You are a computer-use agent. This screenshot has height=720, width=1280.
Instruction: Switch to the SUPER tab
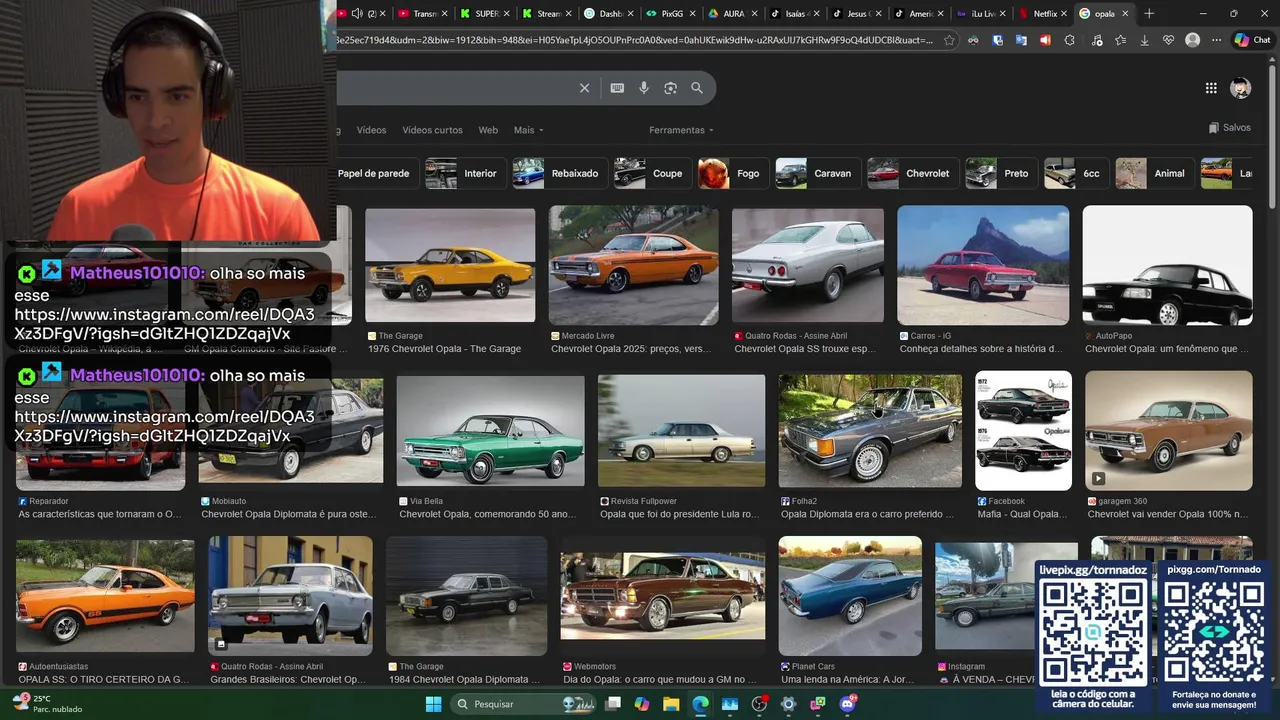tap(485, 14)
